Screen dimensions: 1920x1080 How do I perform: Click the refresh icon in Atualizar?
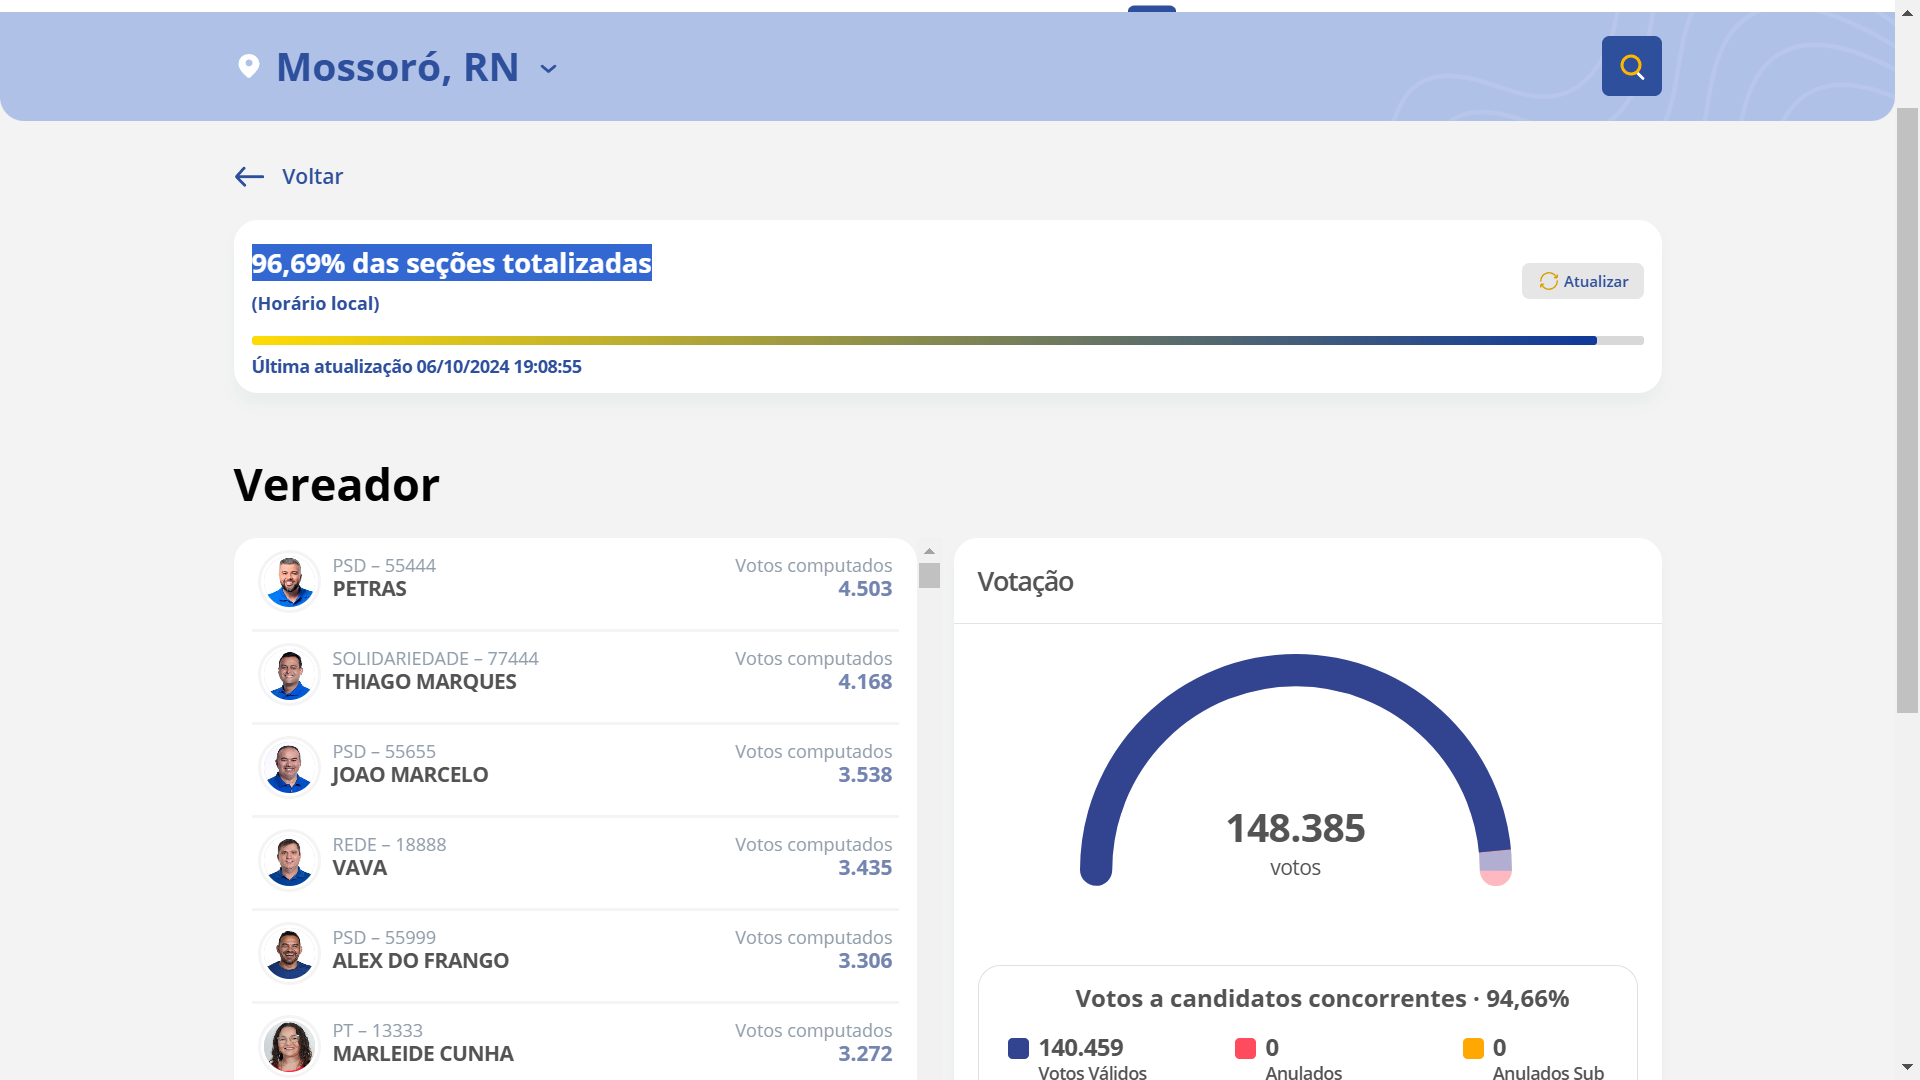[x=1548, y=281]
